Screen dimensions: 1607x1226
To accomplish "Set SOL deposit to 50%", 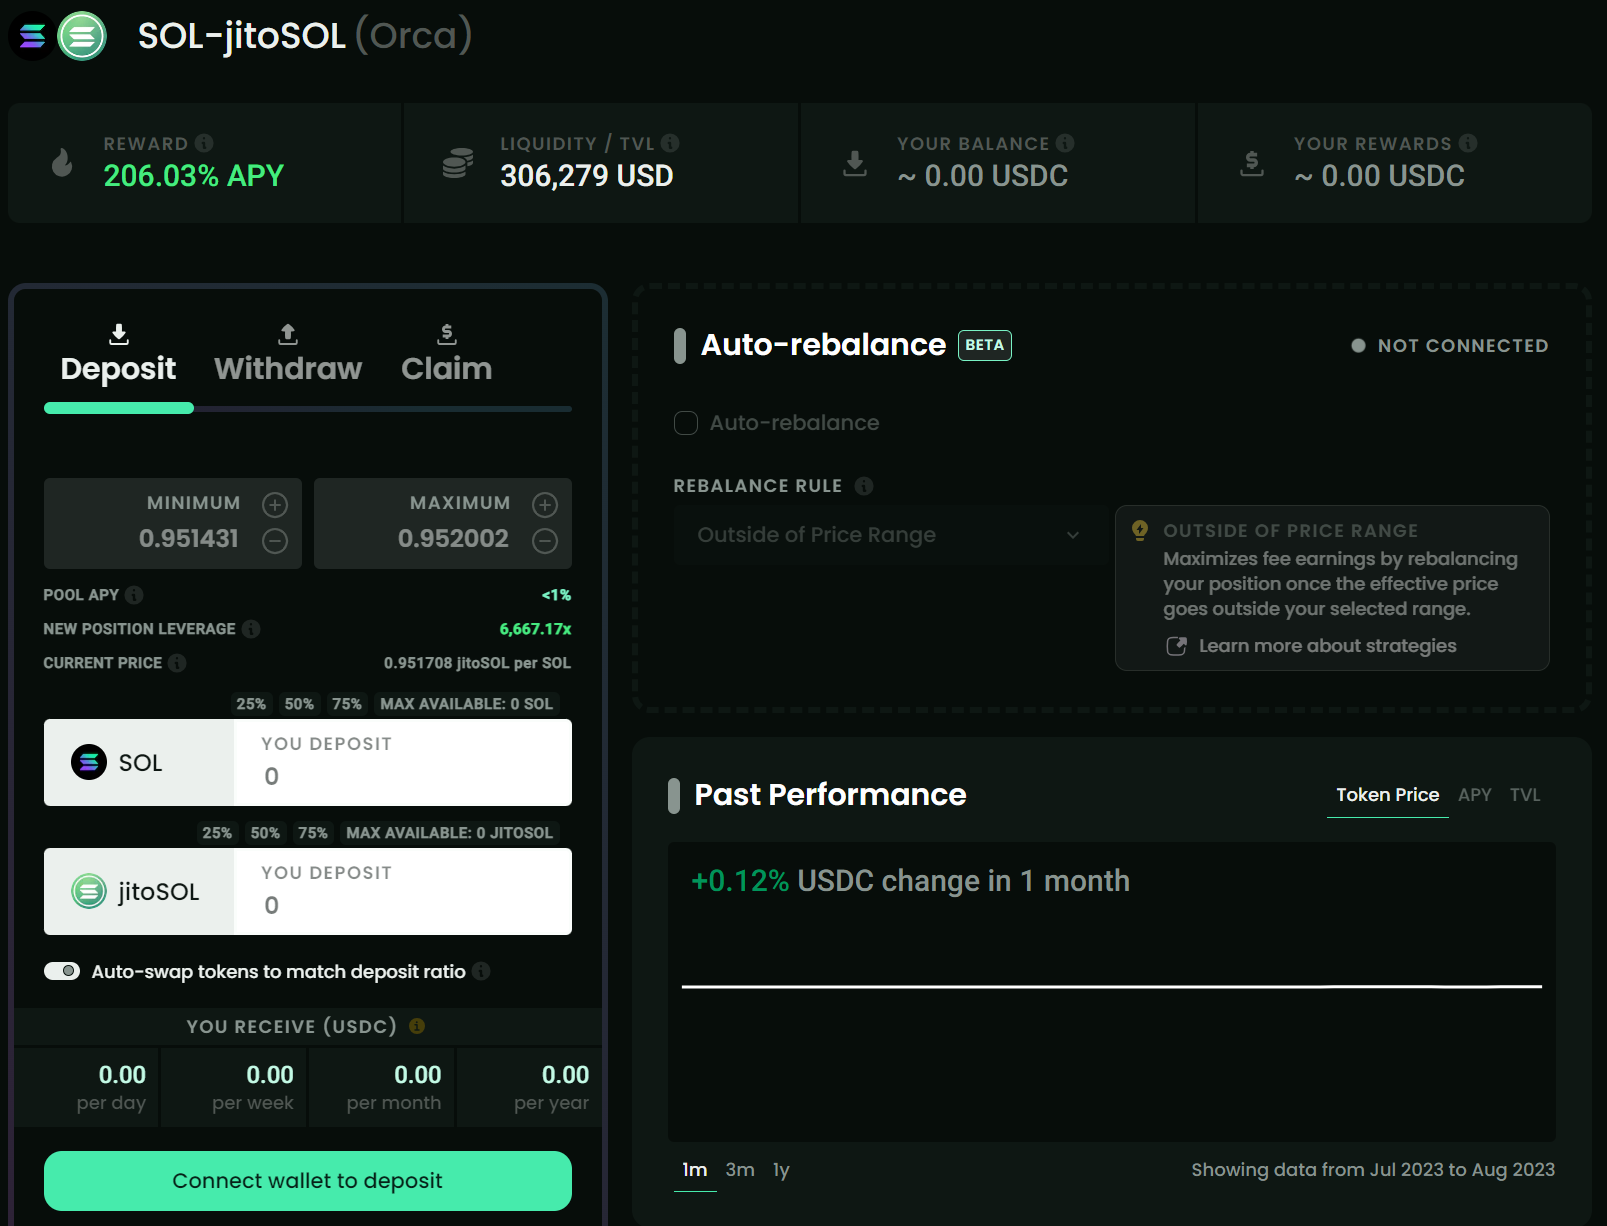I will 299,704.
